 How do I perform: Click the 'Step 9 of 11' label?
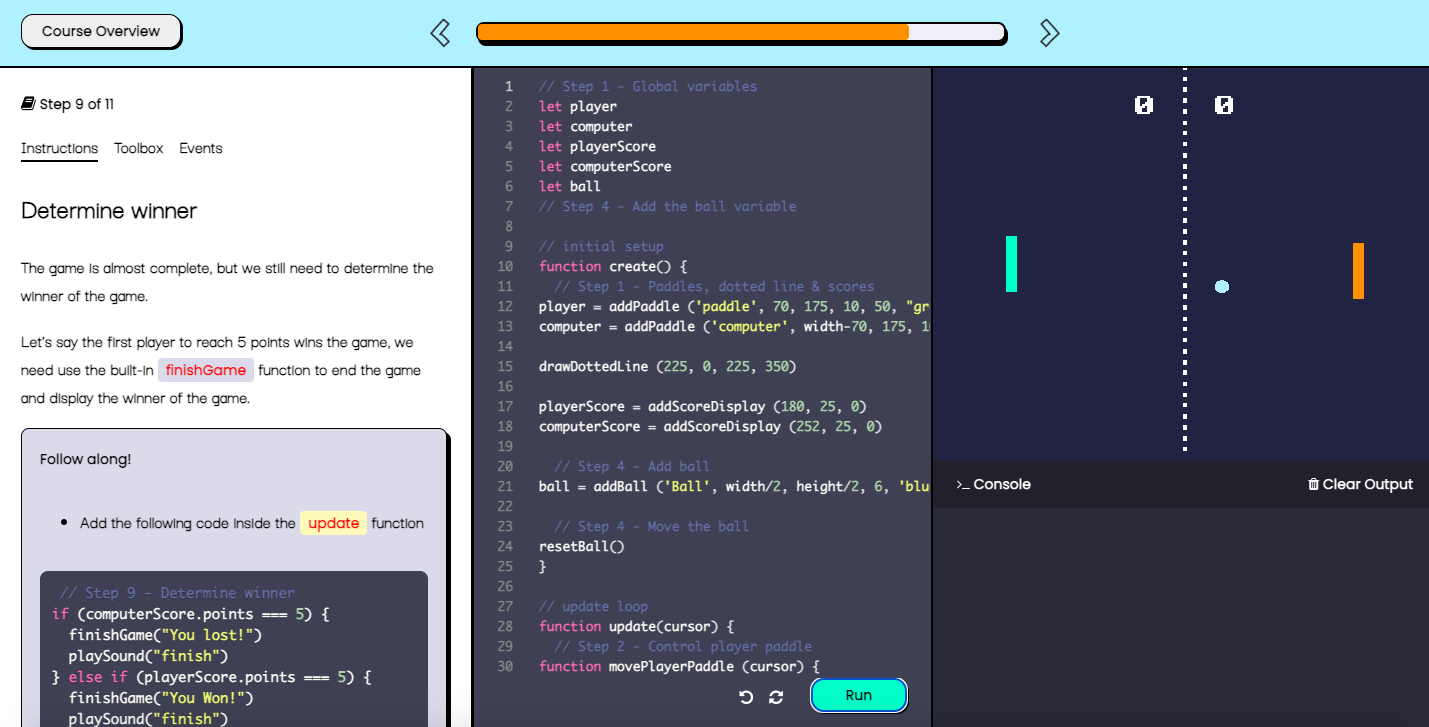pyautogui.click(x=77, y=104)
